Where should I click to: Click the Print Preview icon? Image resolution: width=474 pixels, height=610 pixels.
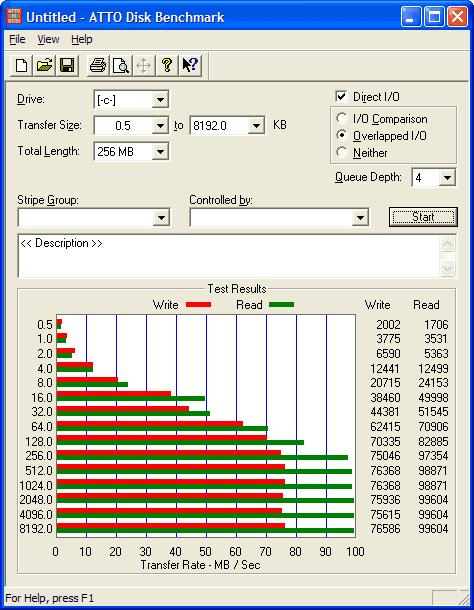tap(121, 65)
